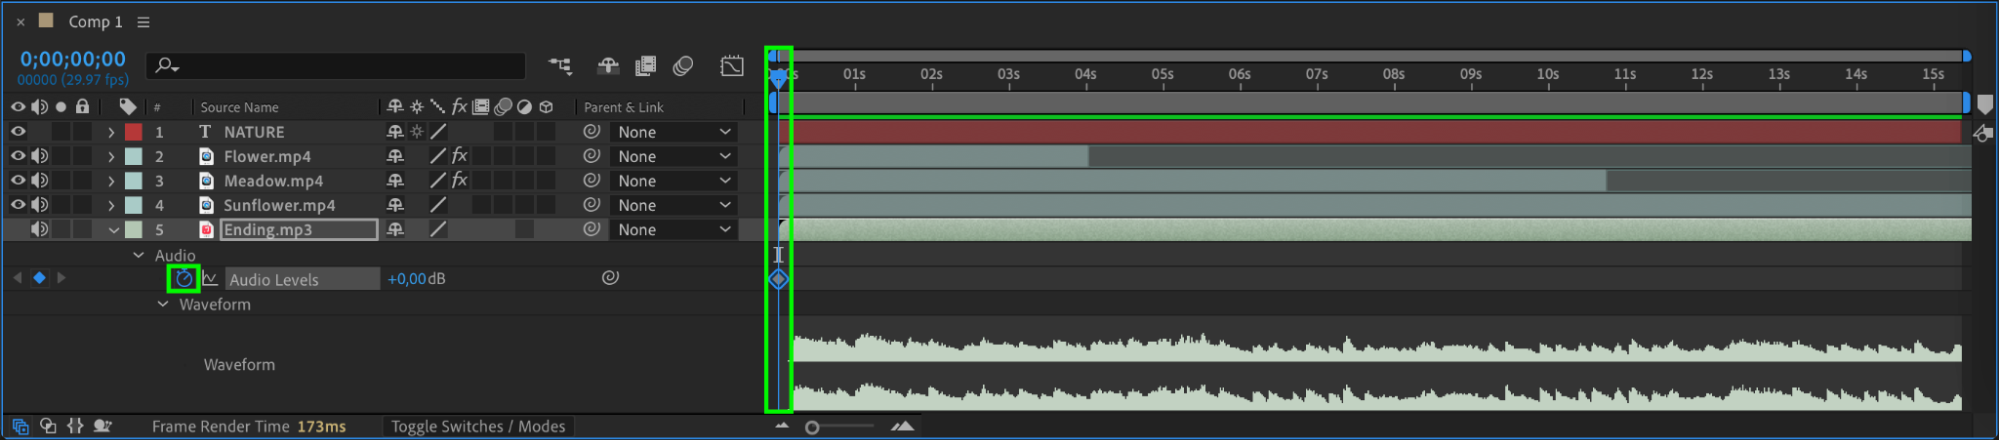Click the Audio Levels stopwatch icon

[184, 279]
